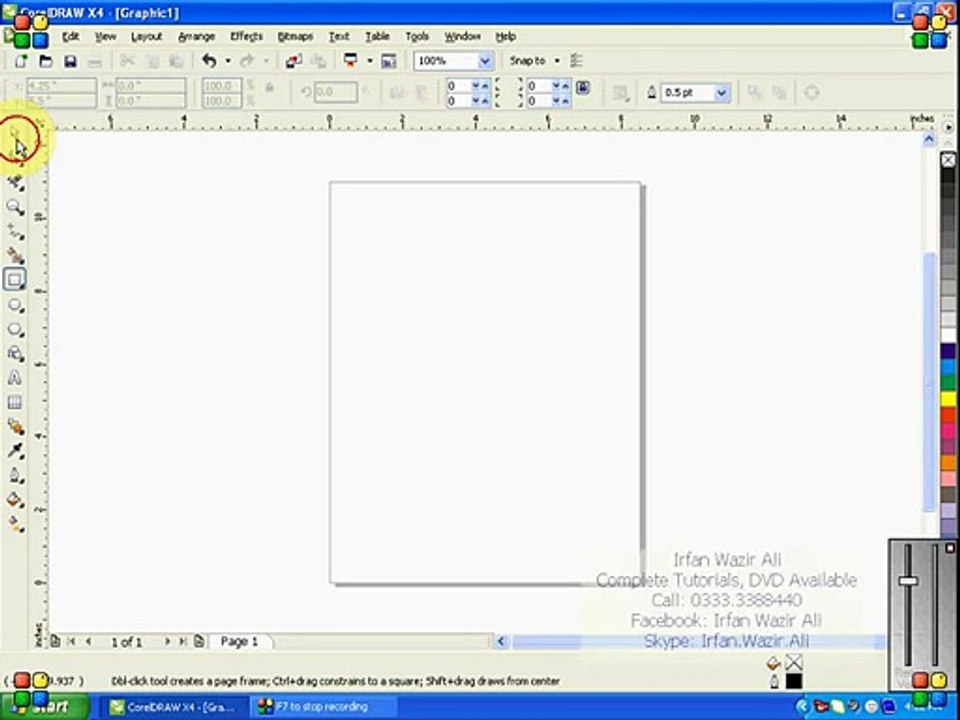Select the Freehand drawing tool
Screen dimensions: 960x720
(x=15, y=231)
